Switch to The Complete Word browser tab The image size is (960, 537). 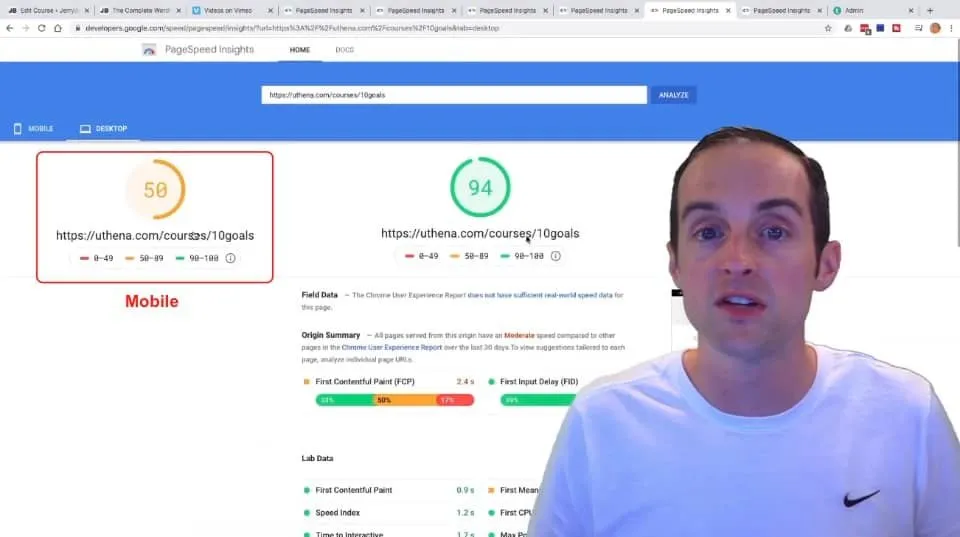pyautogui.click(x=140, y=10)
